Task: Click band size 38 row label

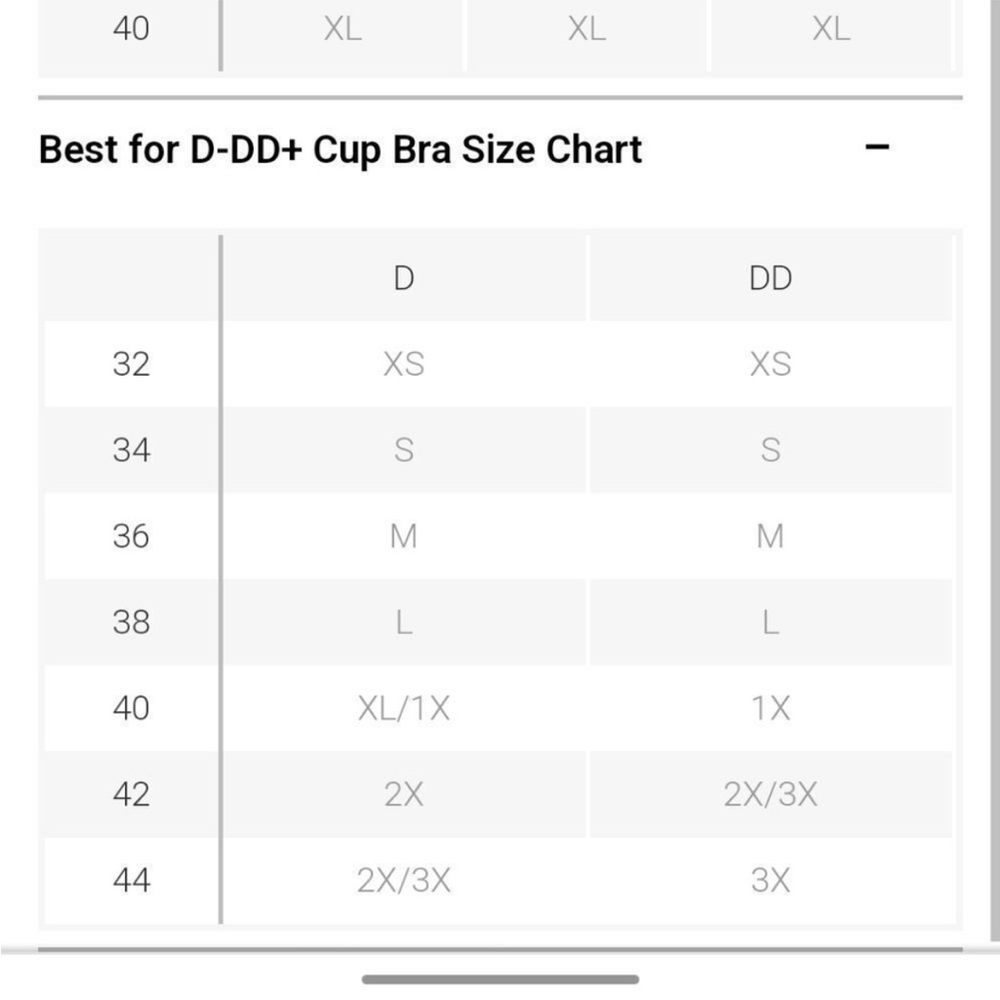Action: (x=131, y=622)
